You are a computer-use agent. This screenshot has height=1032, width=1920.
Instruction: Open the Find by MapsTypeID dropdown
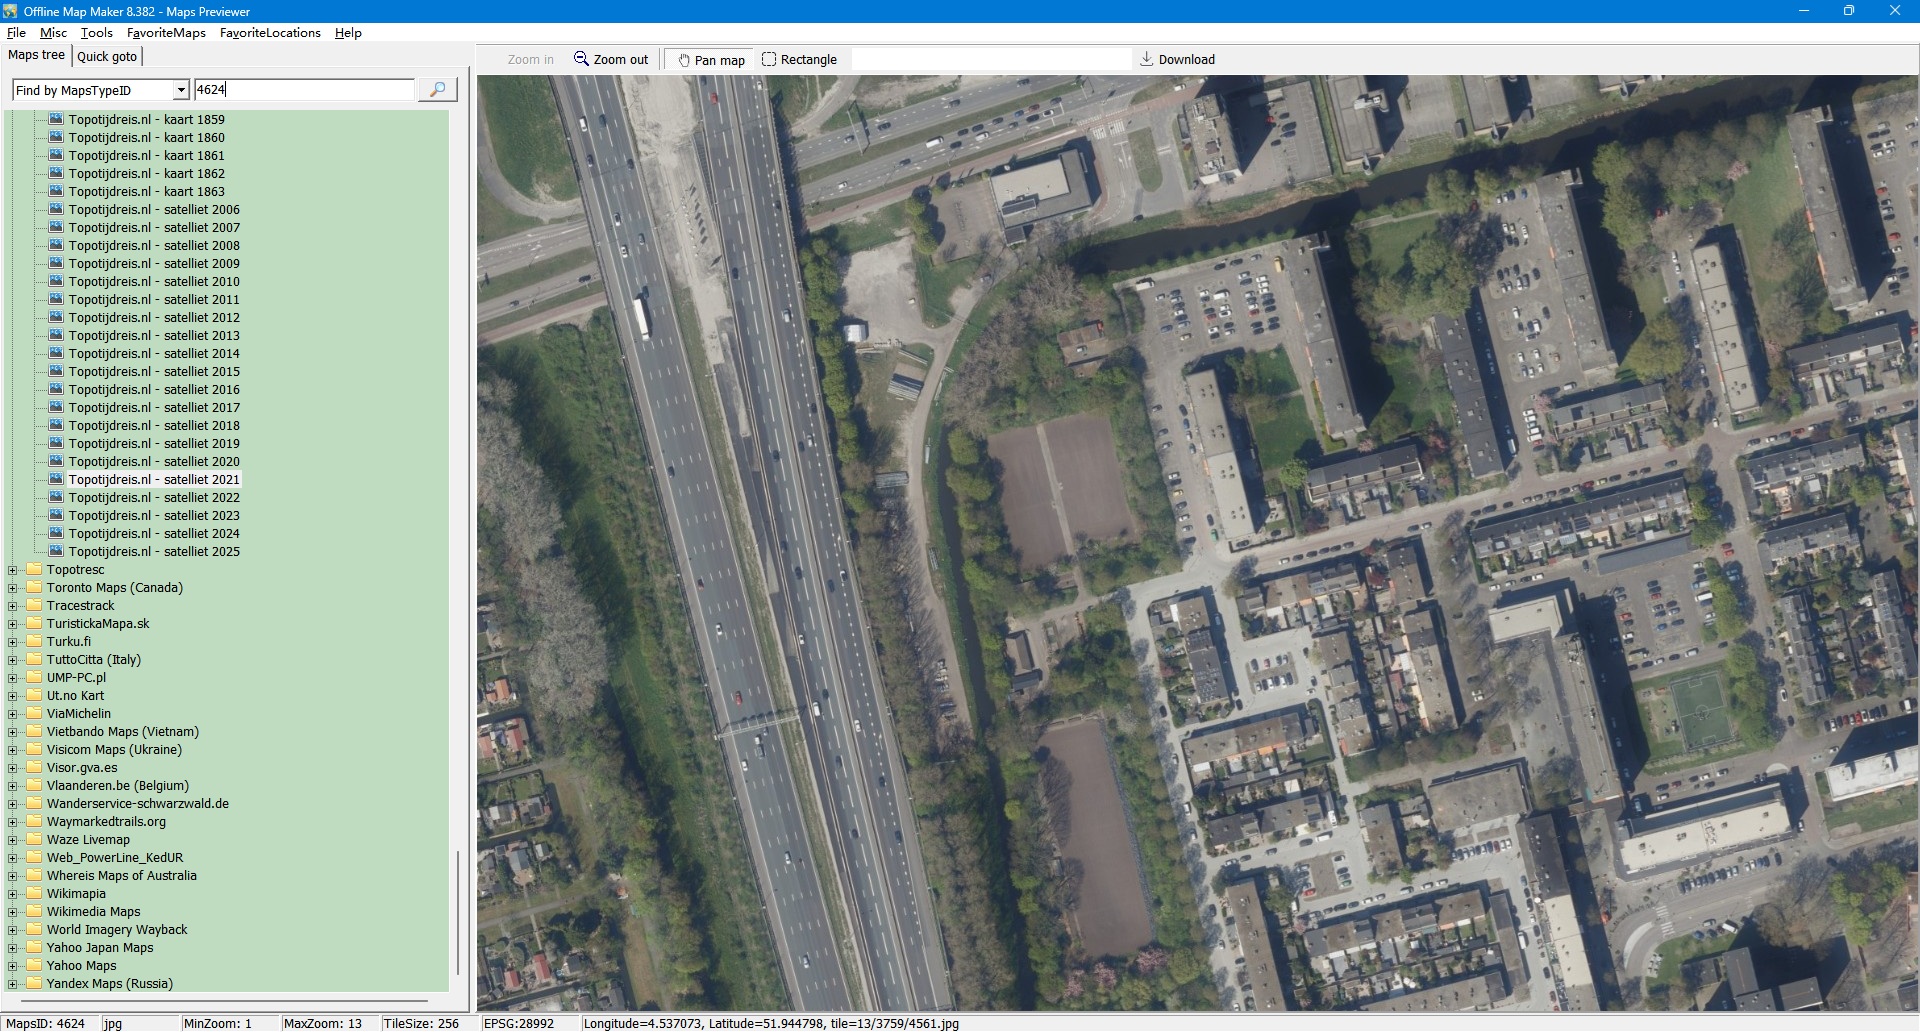(181, 90)
